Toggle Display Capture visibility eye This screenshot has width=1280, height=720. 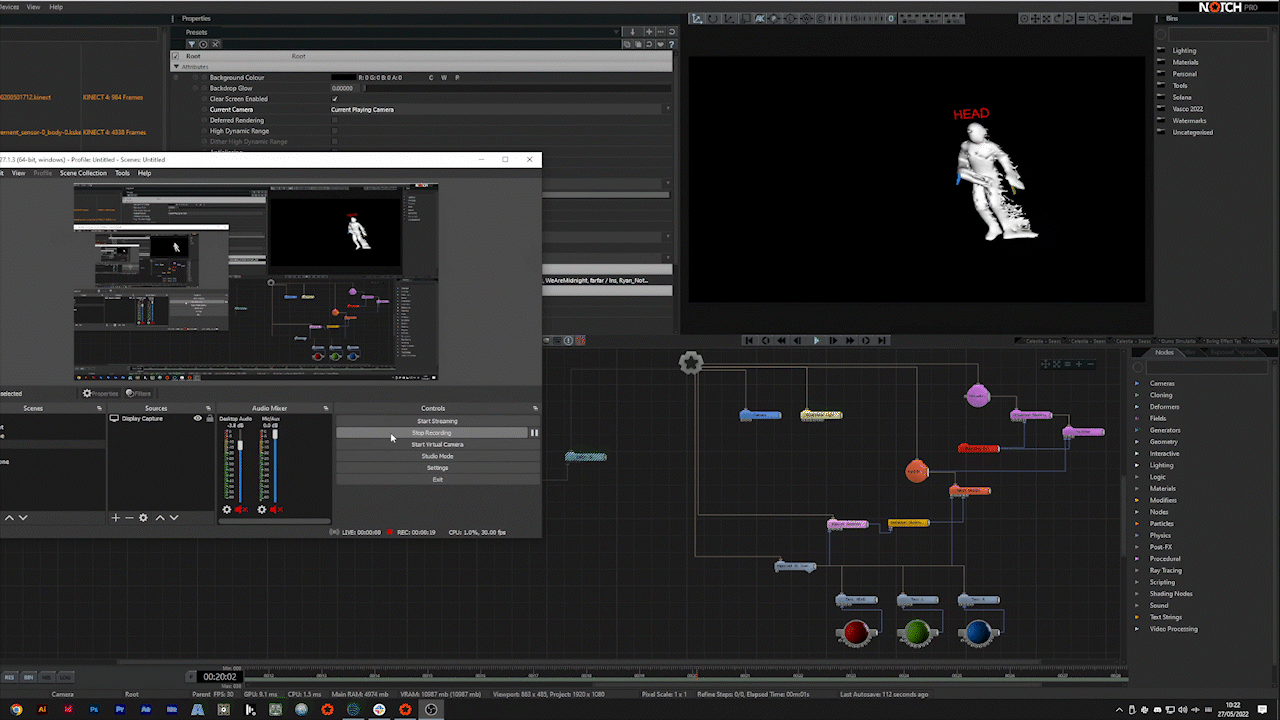tap(197, 418)
